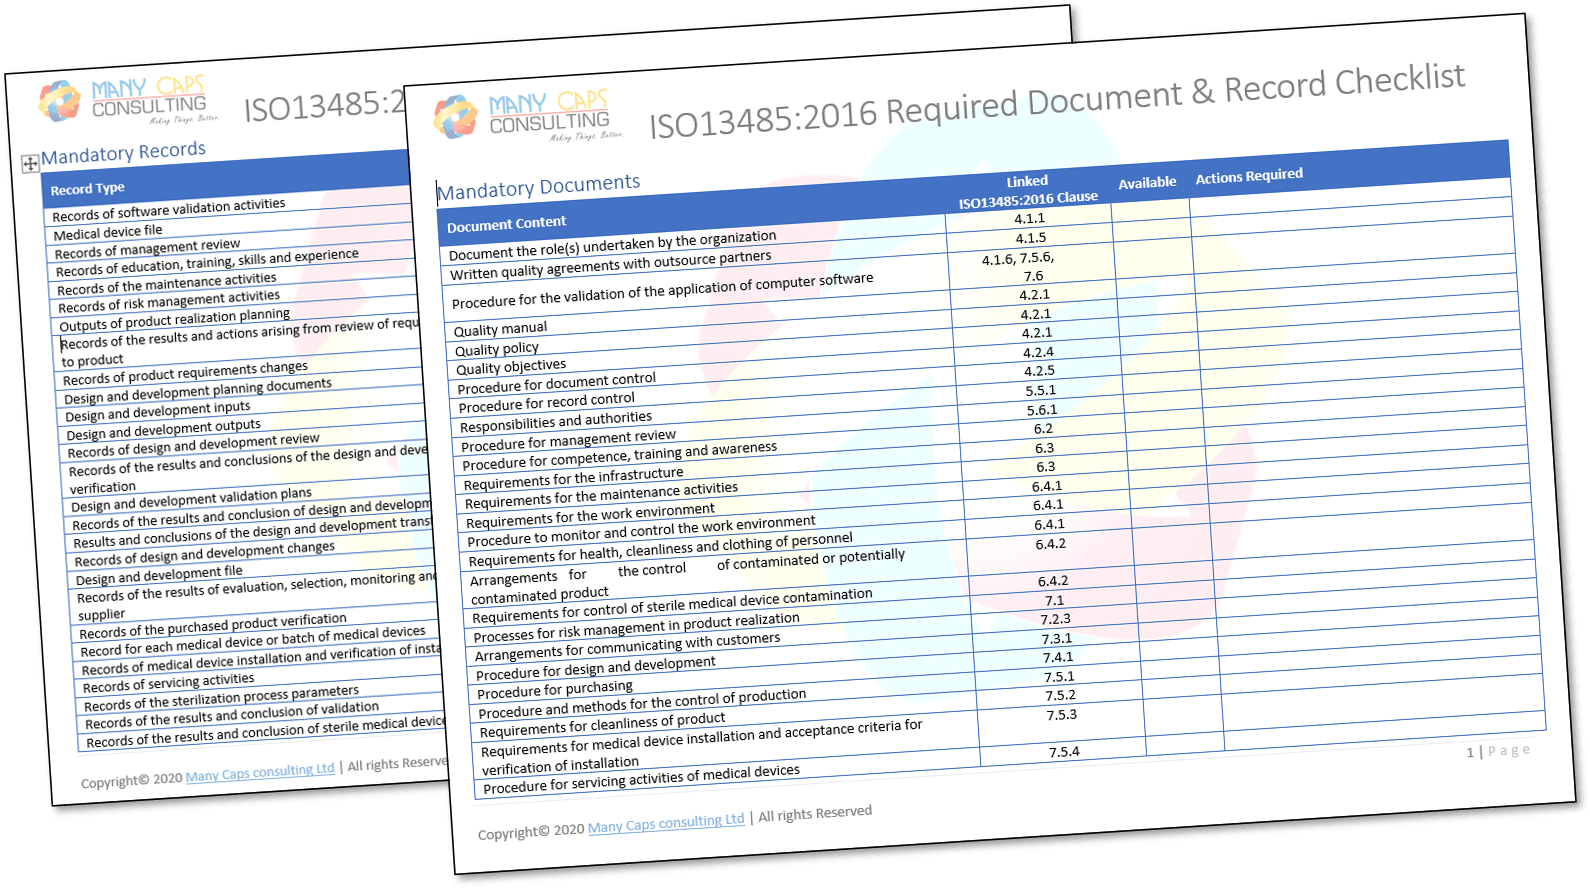Open the Many Caps consulting Ltd link on back page

[x=260, y=773]
